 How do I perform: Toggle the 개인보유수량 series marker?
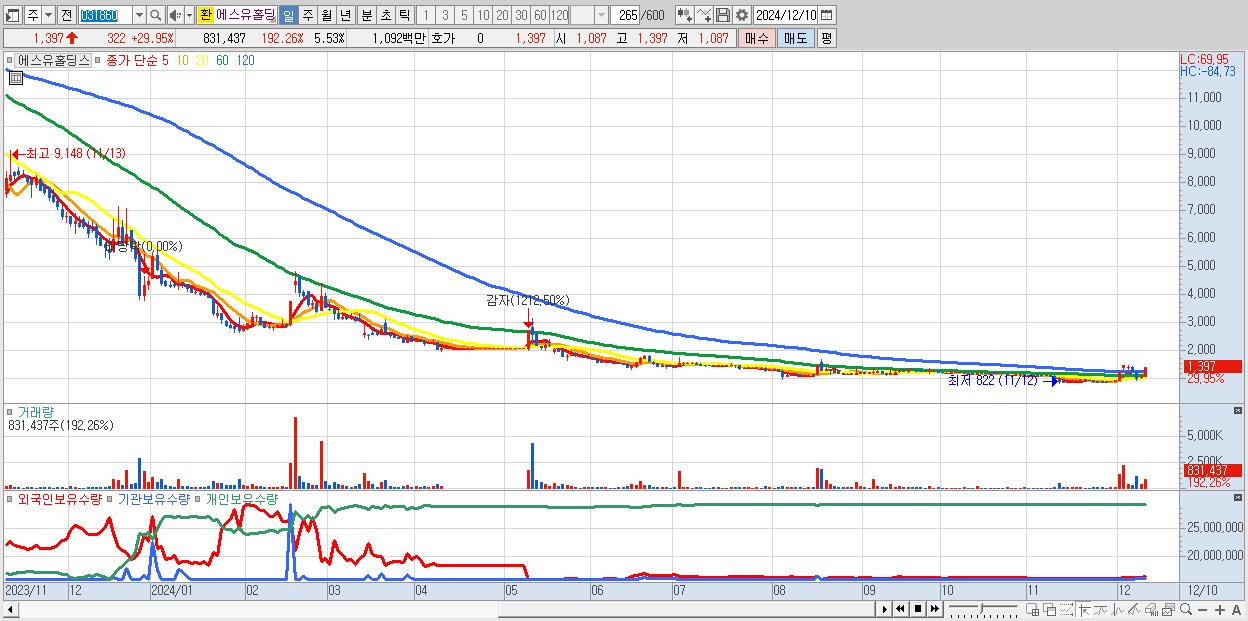pos(199,498)
